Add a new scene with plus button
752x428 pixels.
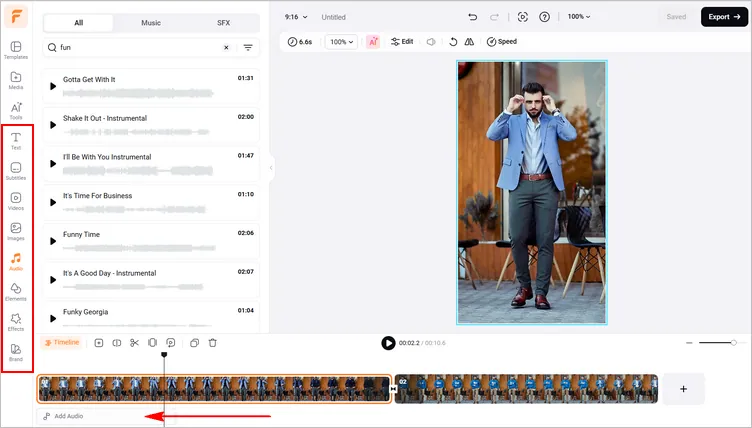[683, 389]
